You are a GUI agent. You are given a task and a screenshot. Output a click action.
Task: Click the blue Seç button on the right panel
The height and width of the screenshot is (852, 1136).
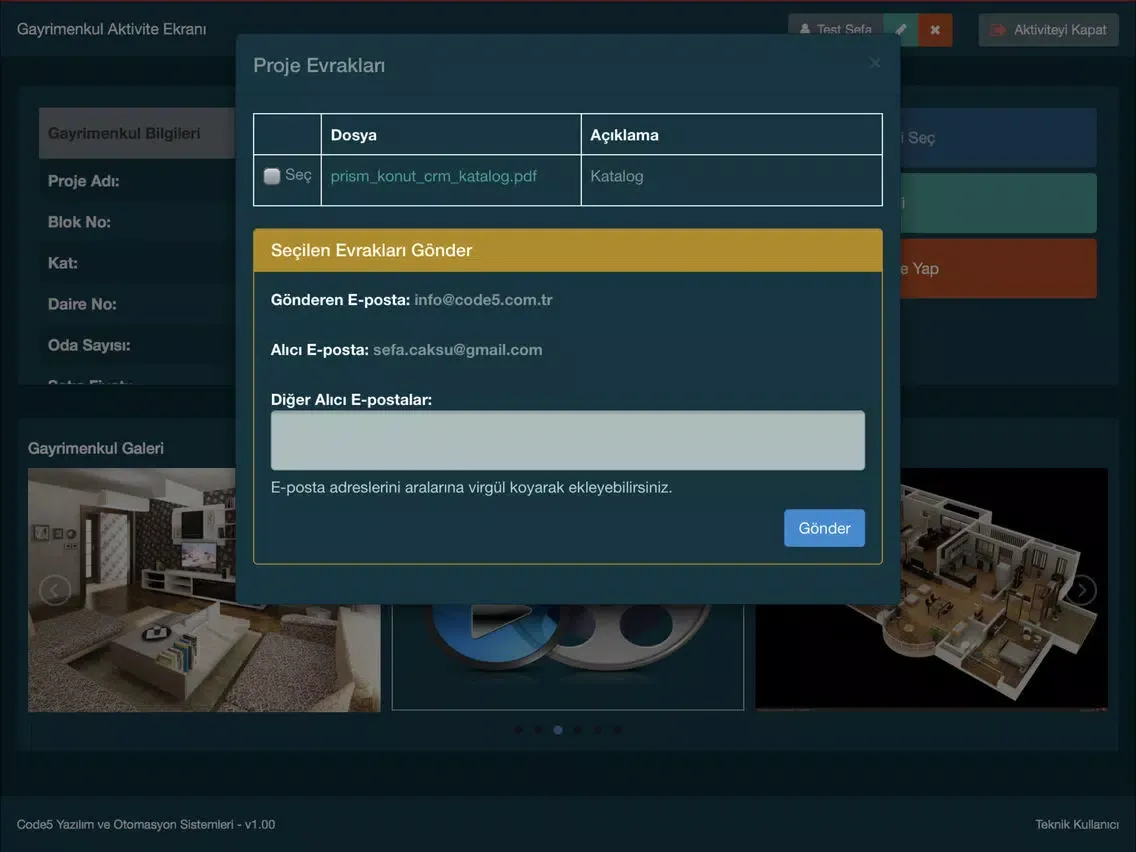(998, 138)
